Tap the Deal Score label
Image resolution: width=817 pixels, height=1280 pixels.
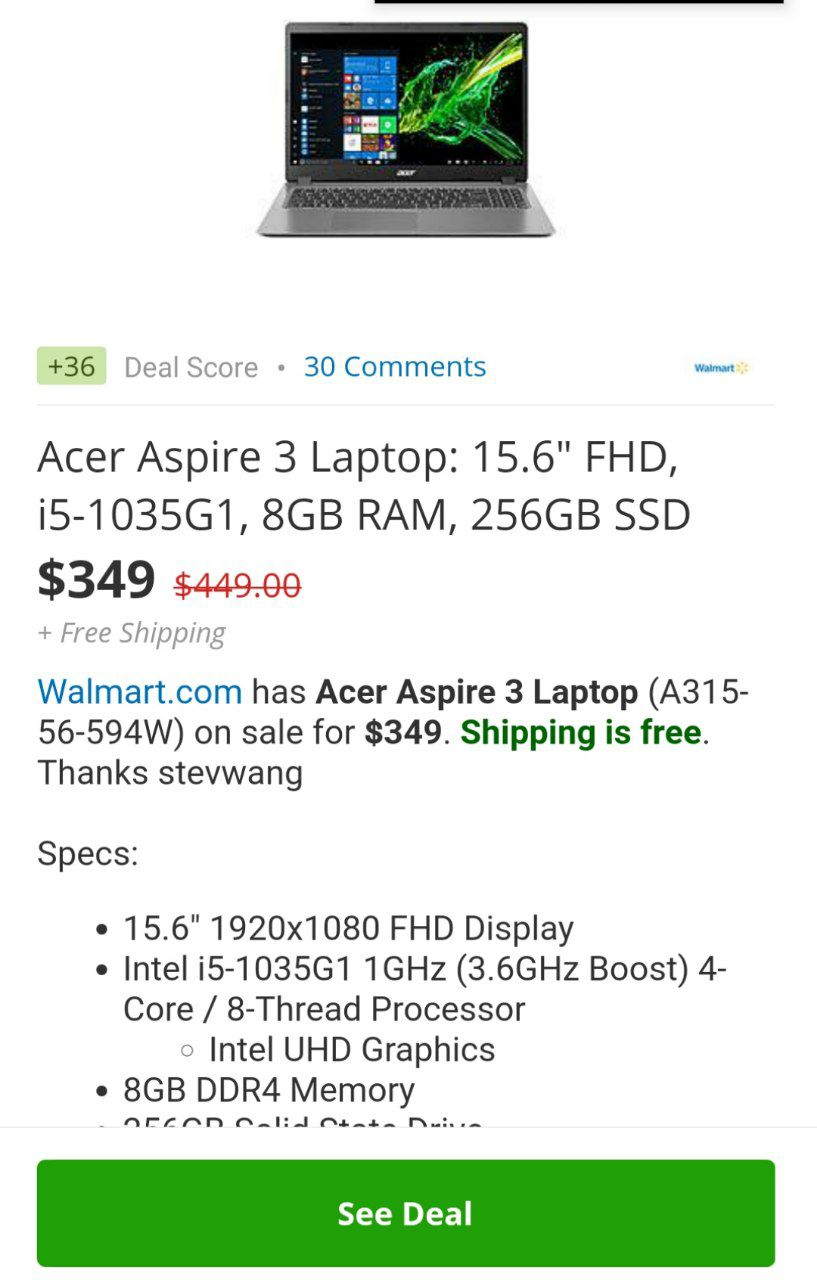191,368
